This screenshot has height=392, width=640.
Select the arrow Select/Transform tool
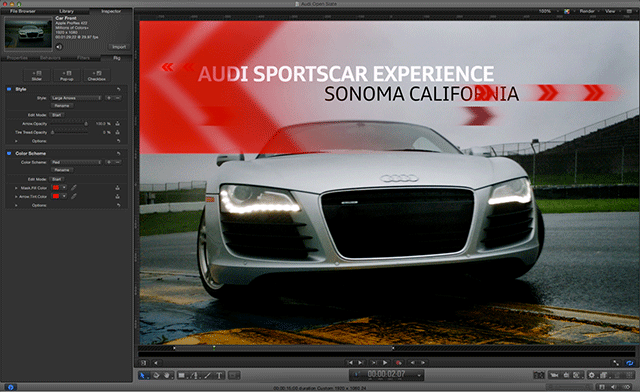pyautogui.click(x=142, y=376)
